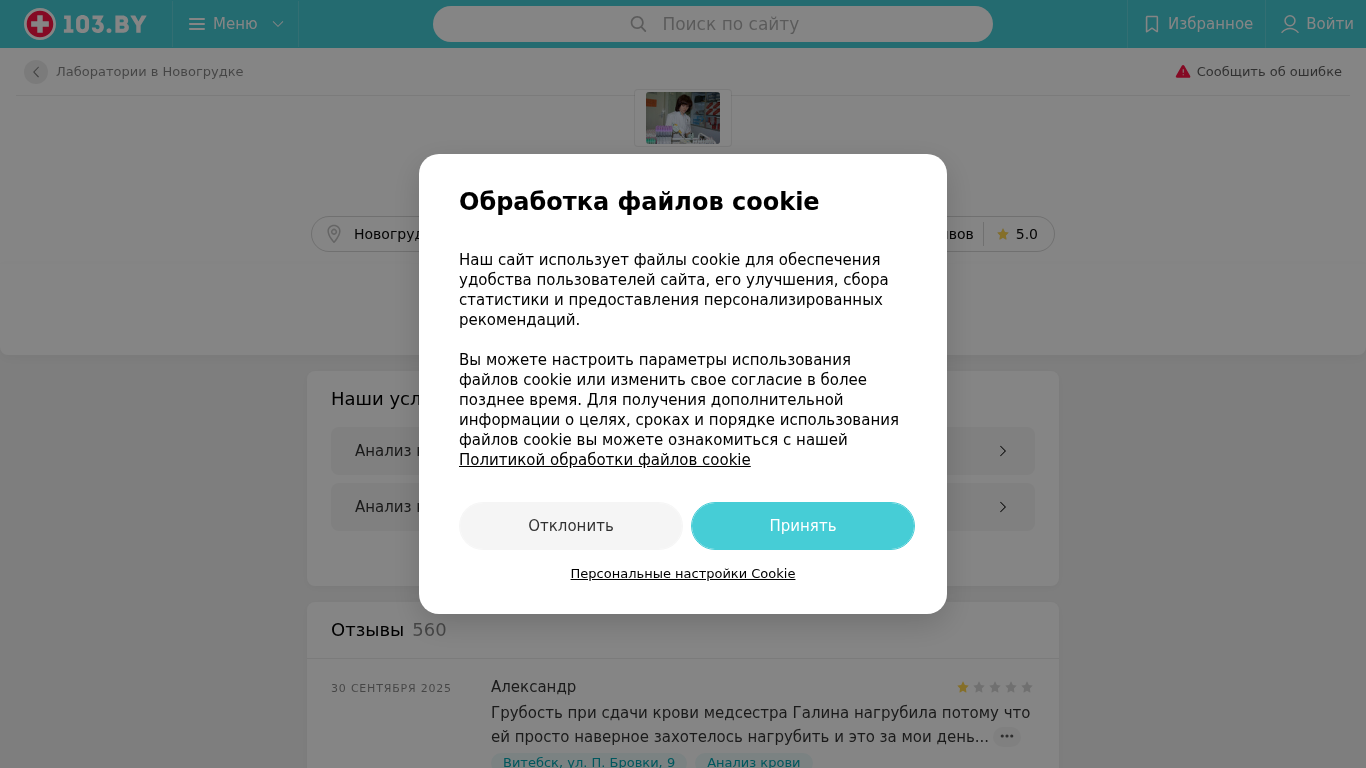
Task: Open the laboratory photo thumbnail
Action: point(683,118)
